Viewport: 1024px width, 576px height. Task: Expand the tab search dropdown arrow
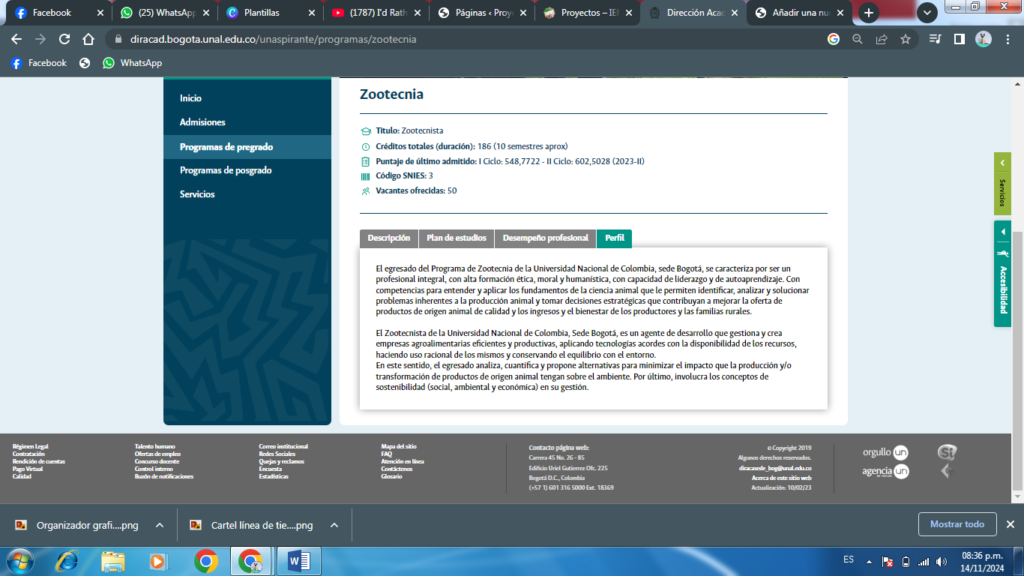click(x=926, y=13)
